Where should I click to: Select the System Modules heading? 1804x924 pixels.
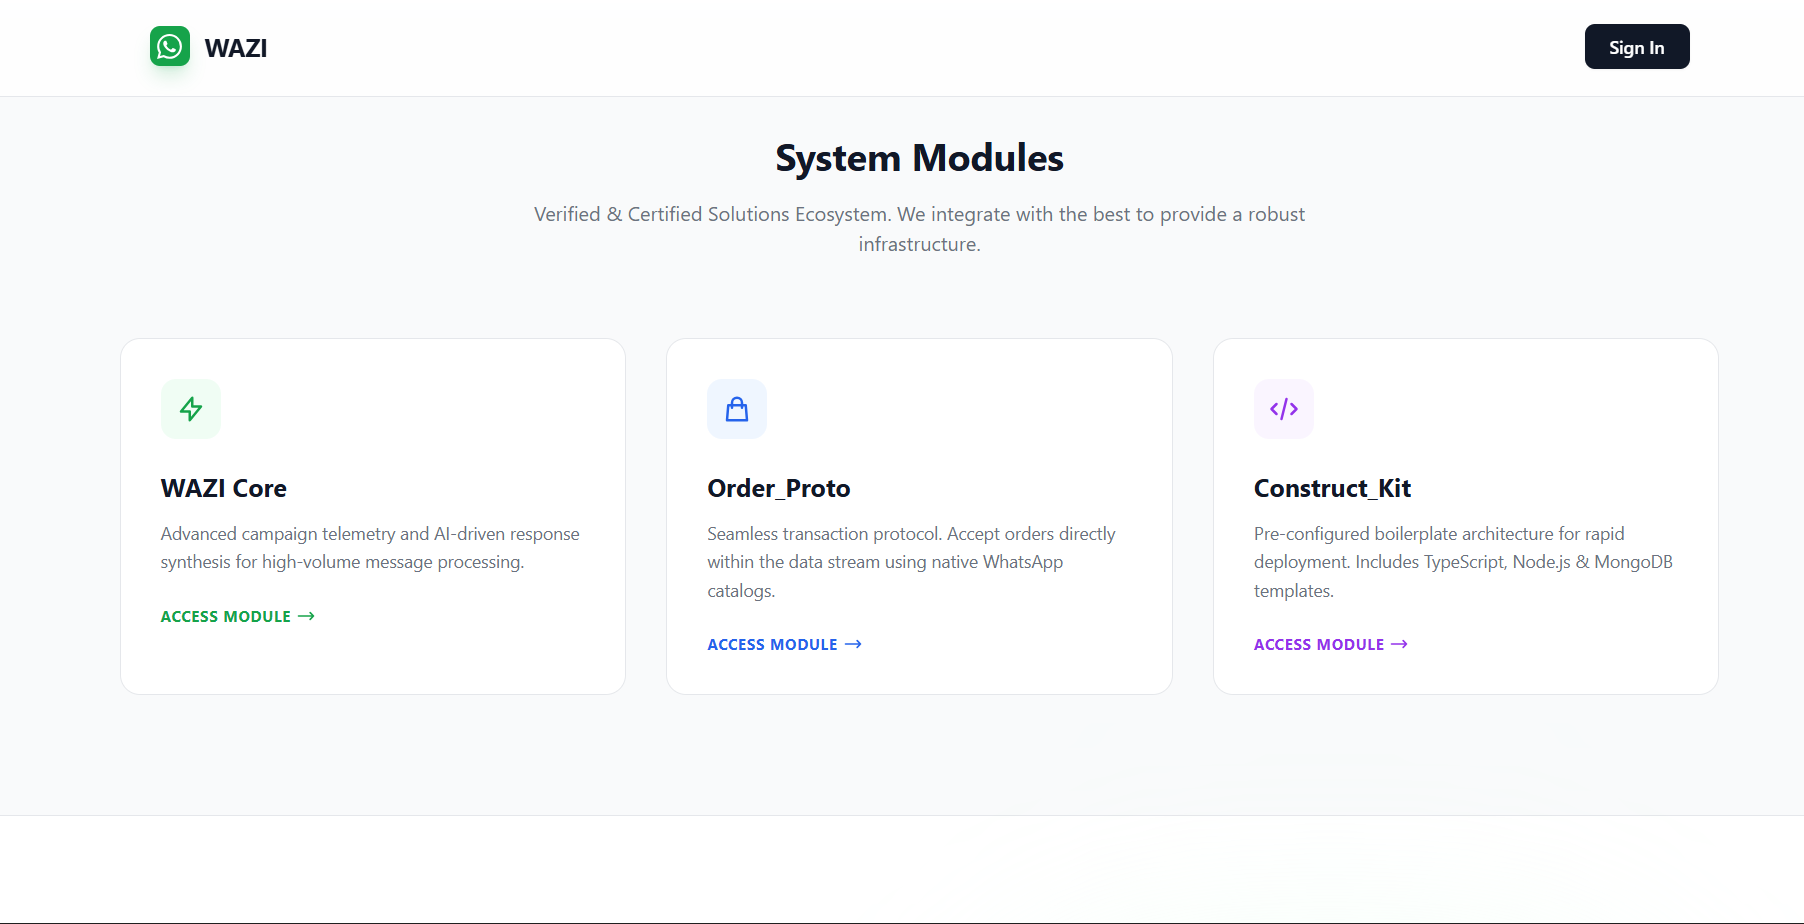(x=918, y=157)
